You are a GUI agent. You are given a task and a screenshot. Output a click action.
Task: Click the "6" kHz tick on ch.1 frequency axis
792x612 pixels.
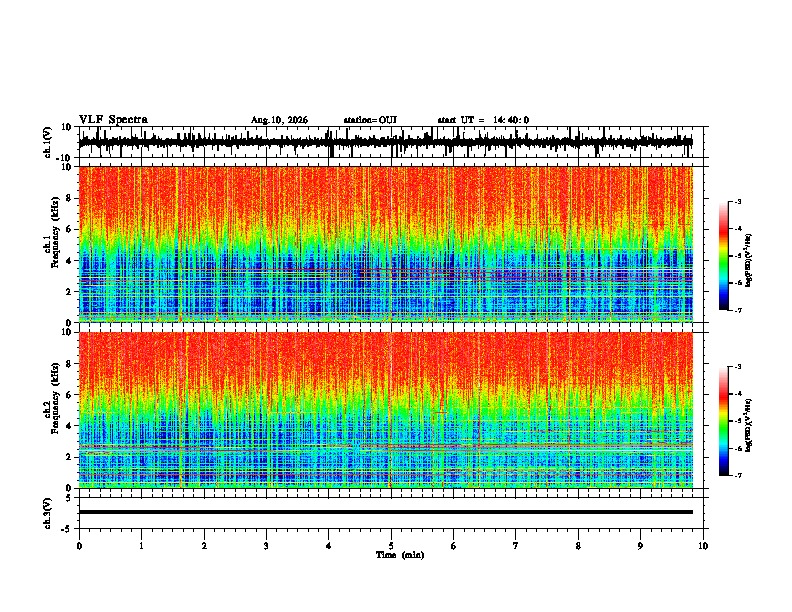pyautogui.click(x=70, y=229)
